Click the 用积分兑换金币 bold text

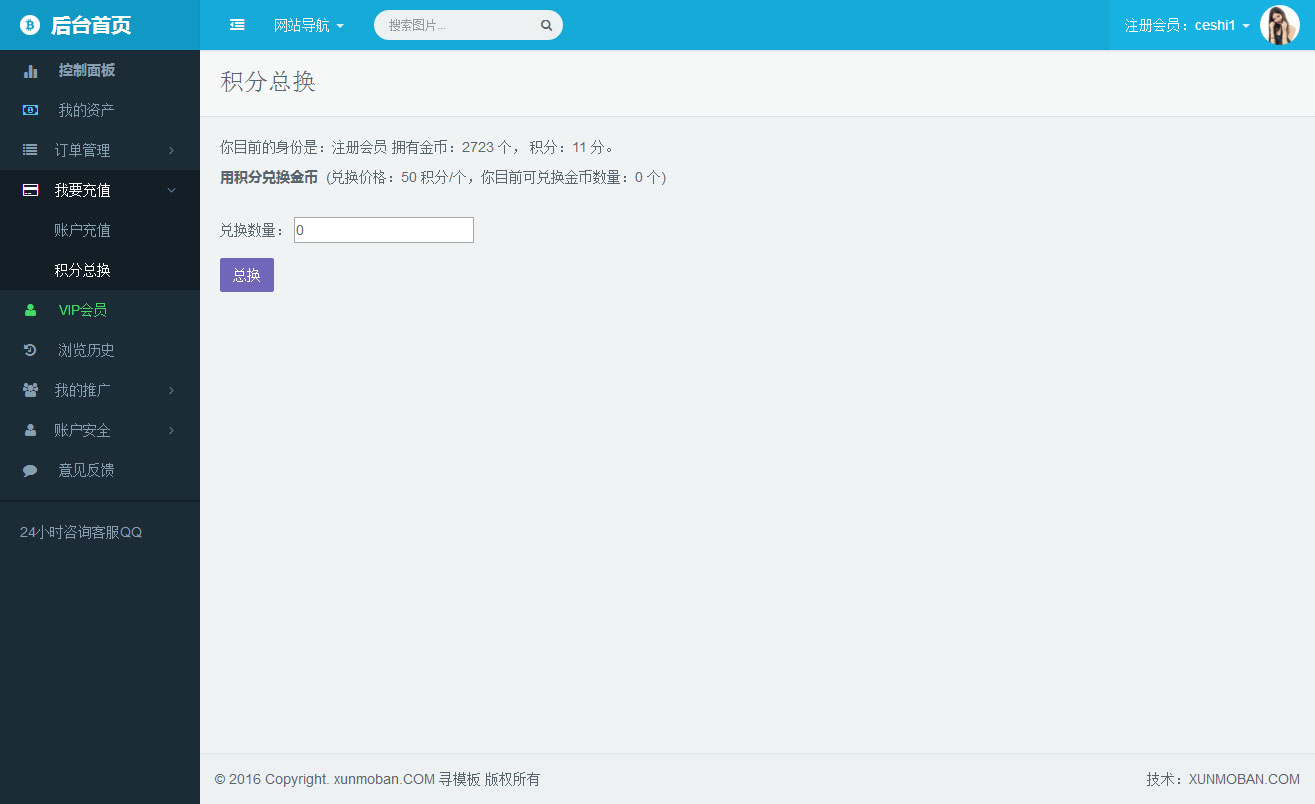coord(269,177)
